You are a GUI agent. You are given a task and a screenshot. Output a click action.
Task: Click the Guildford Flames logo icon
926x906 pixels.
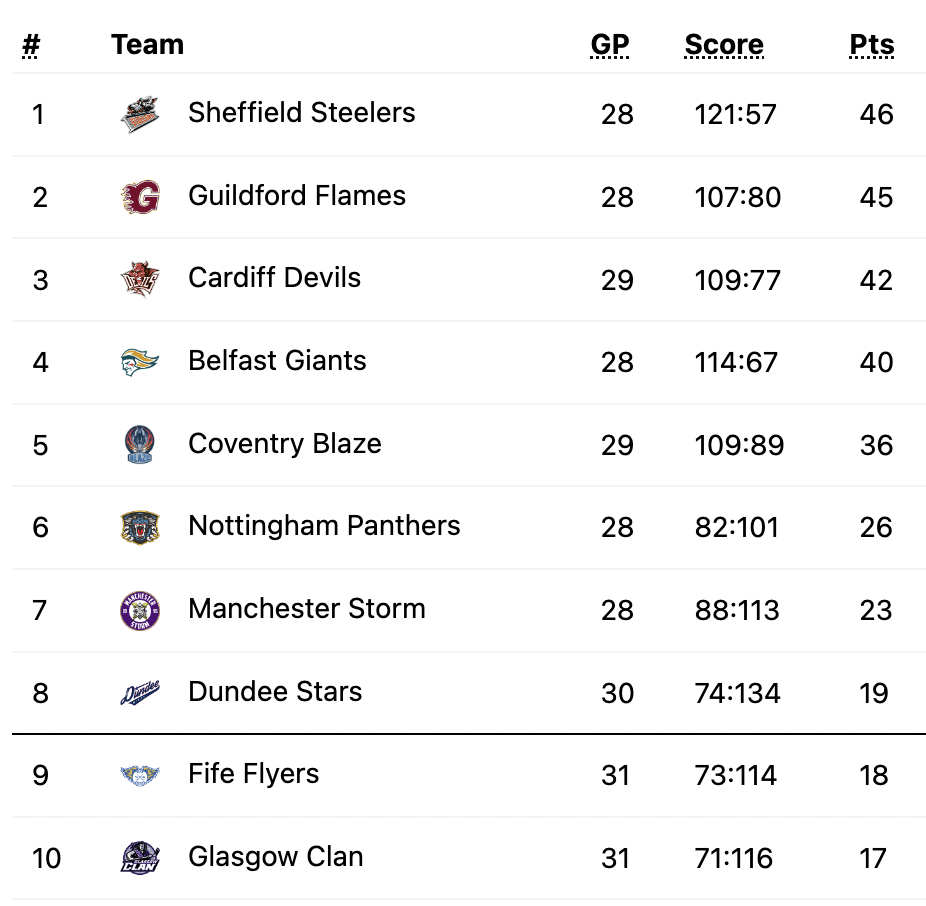140,197
